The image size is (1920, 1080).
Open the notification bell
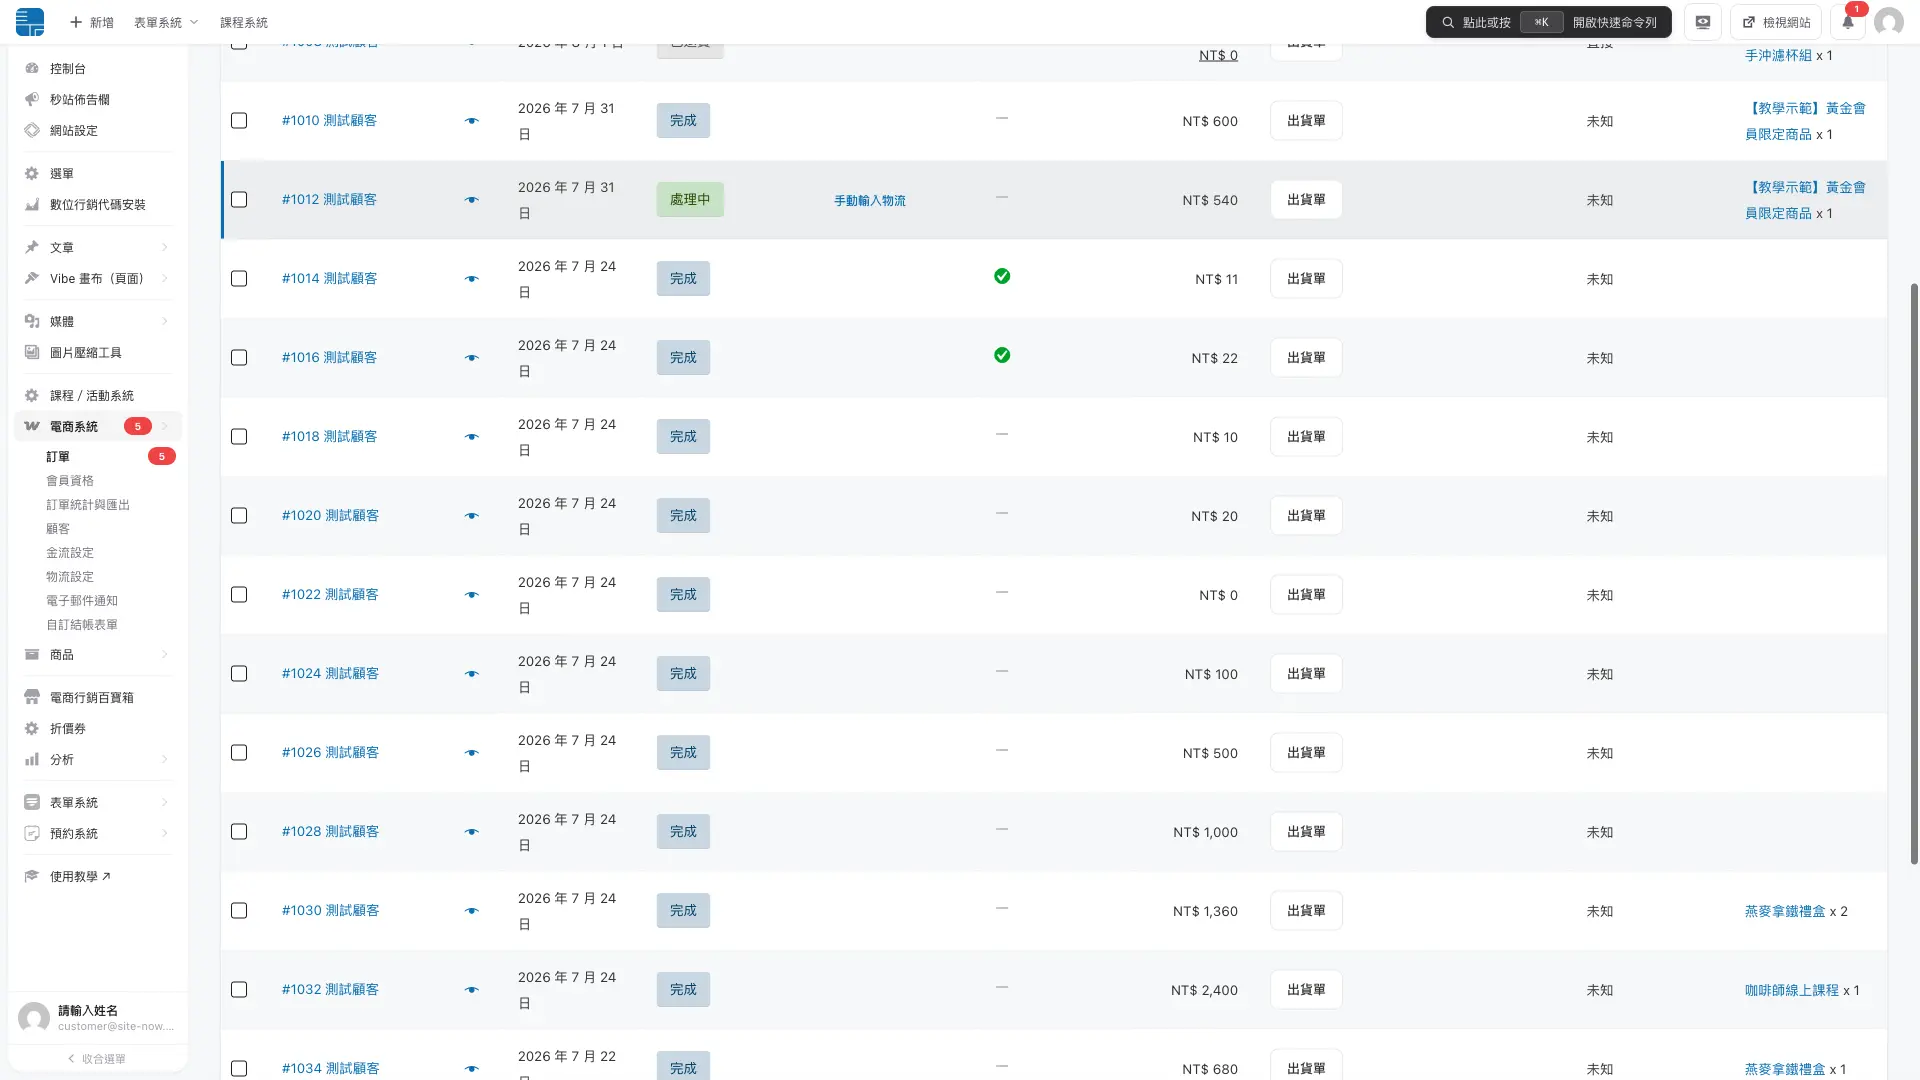tap(1848, 22)
